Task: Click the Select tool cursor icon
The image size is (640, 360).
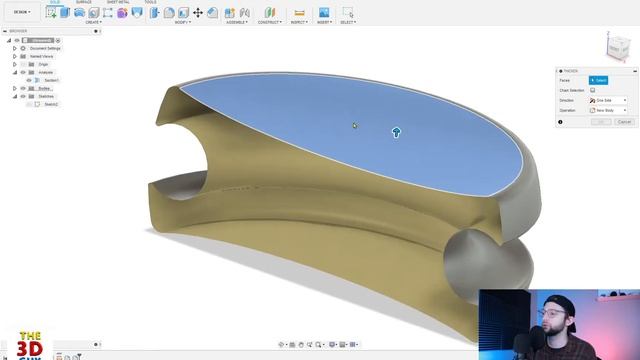Action: (x=348, y=13)
